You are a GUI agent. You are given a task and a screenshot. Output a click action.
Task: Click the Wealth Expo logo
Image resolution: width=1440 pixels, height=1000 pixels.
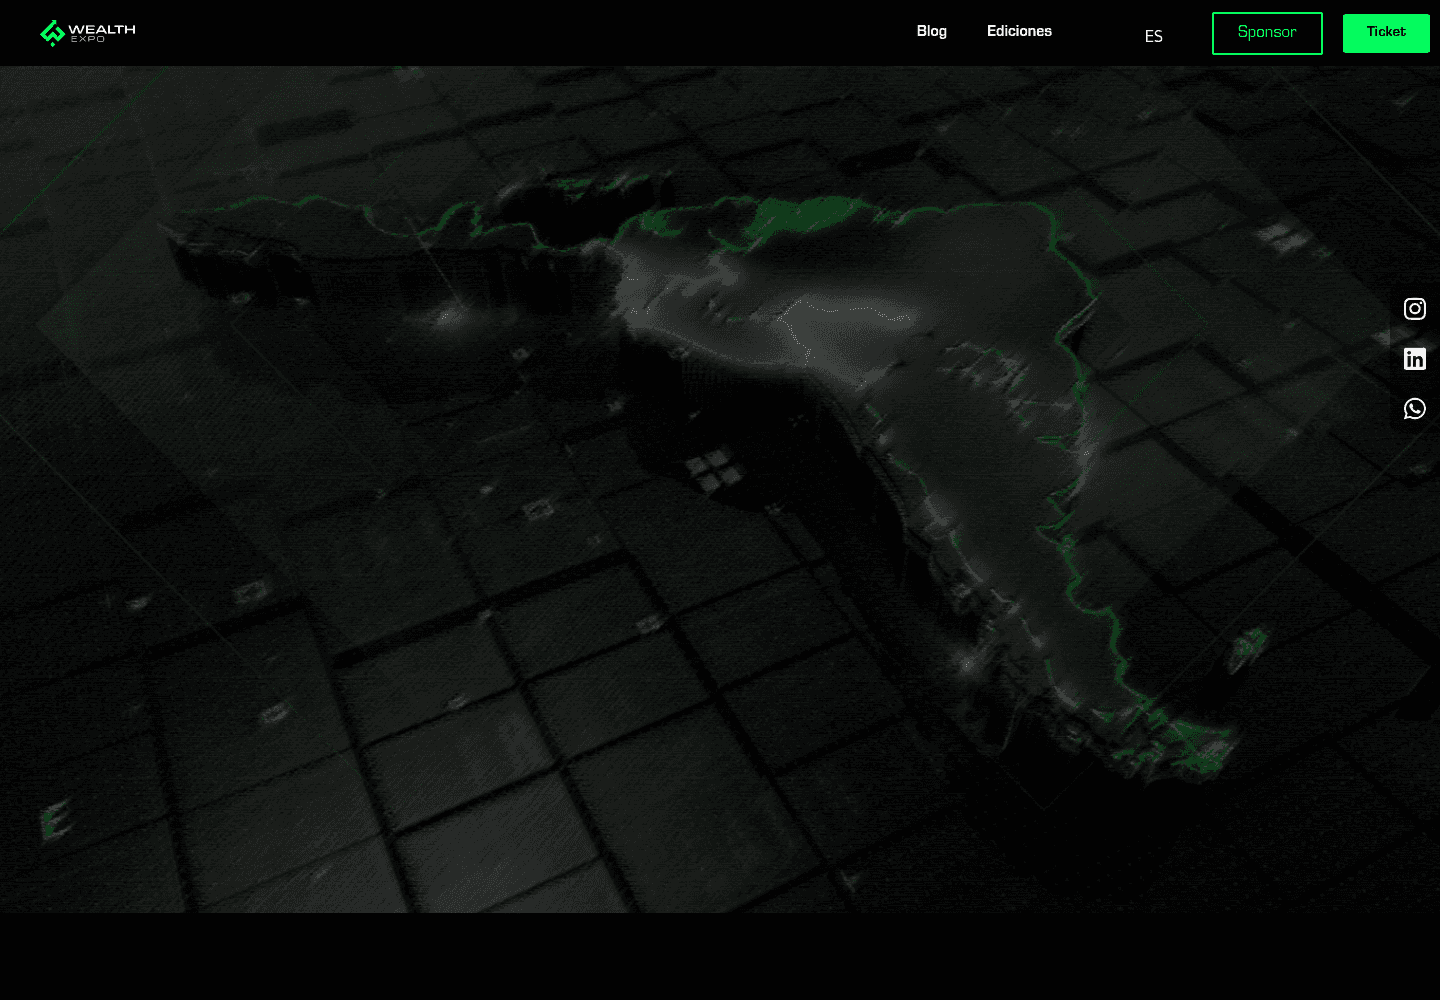pos(88,33)
